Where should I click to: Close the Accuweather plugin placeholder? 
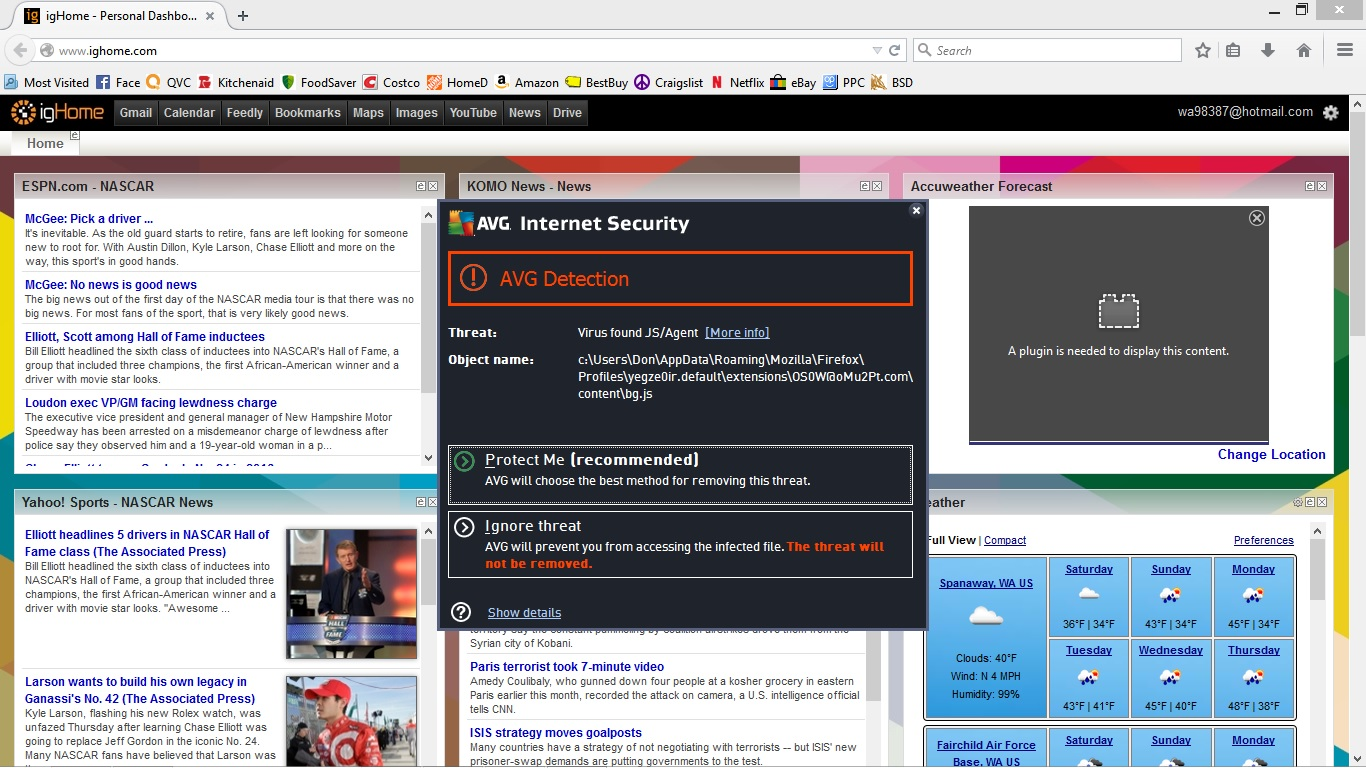(1257, 218)
